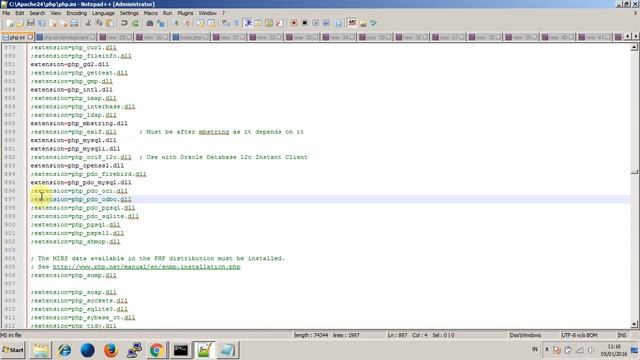640x360 pixels.
Task: Click the vertical scrollbar down arrow
Action: tap(634, 324)
